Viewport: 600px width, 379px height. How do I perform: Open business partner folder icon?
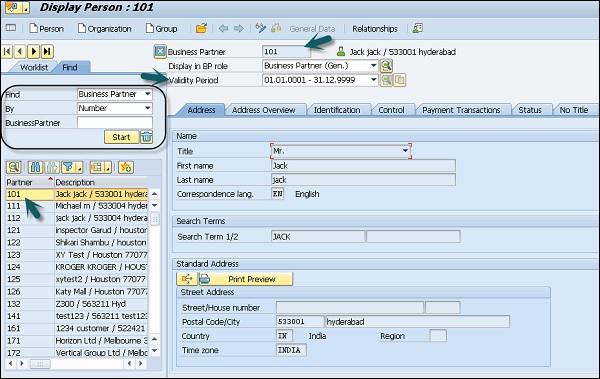point(201,28)
